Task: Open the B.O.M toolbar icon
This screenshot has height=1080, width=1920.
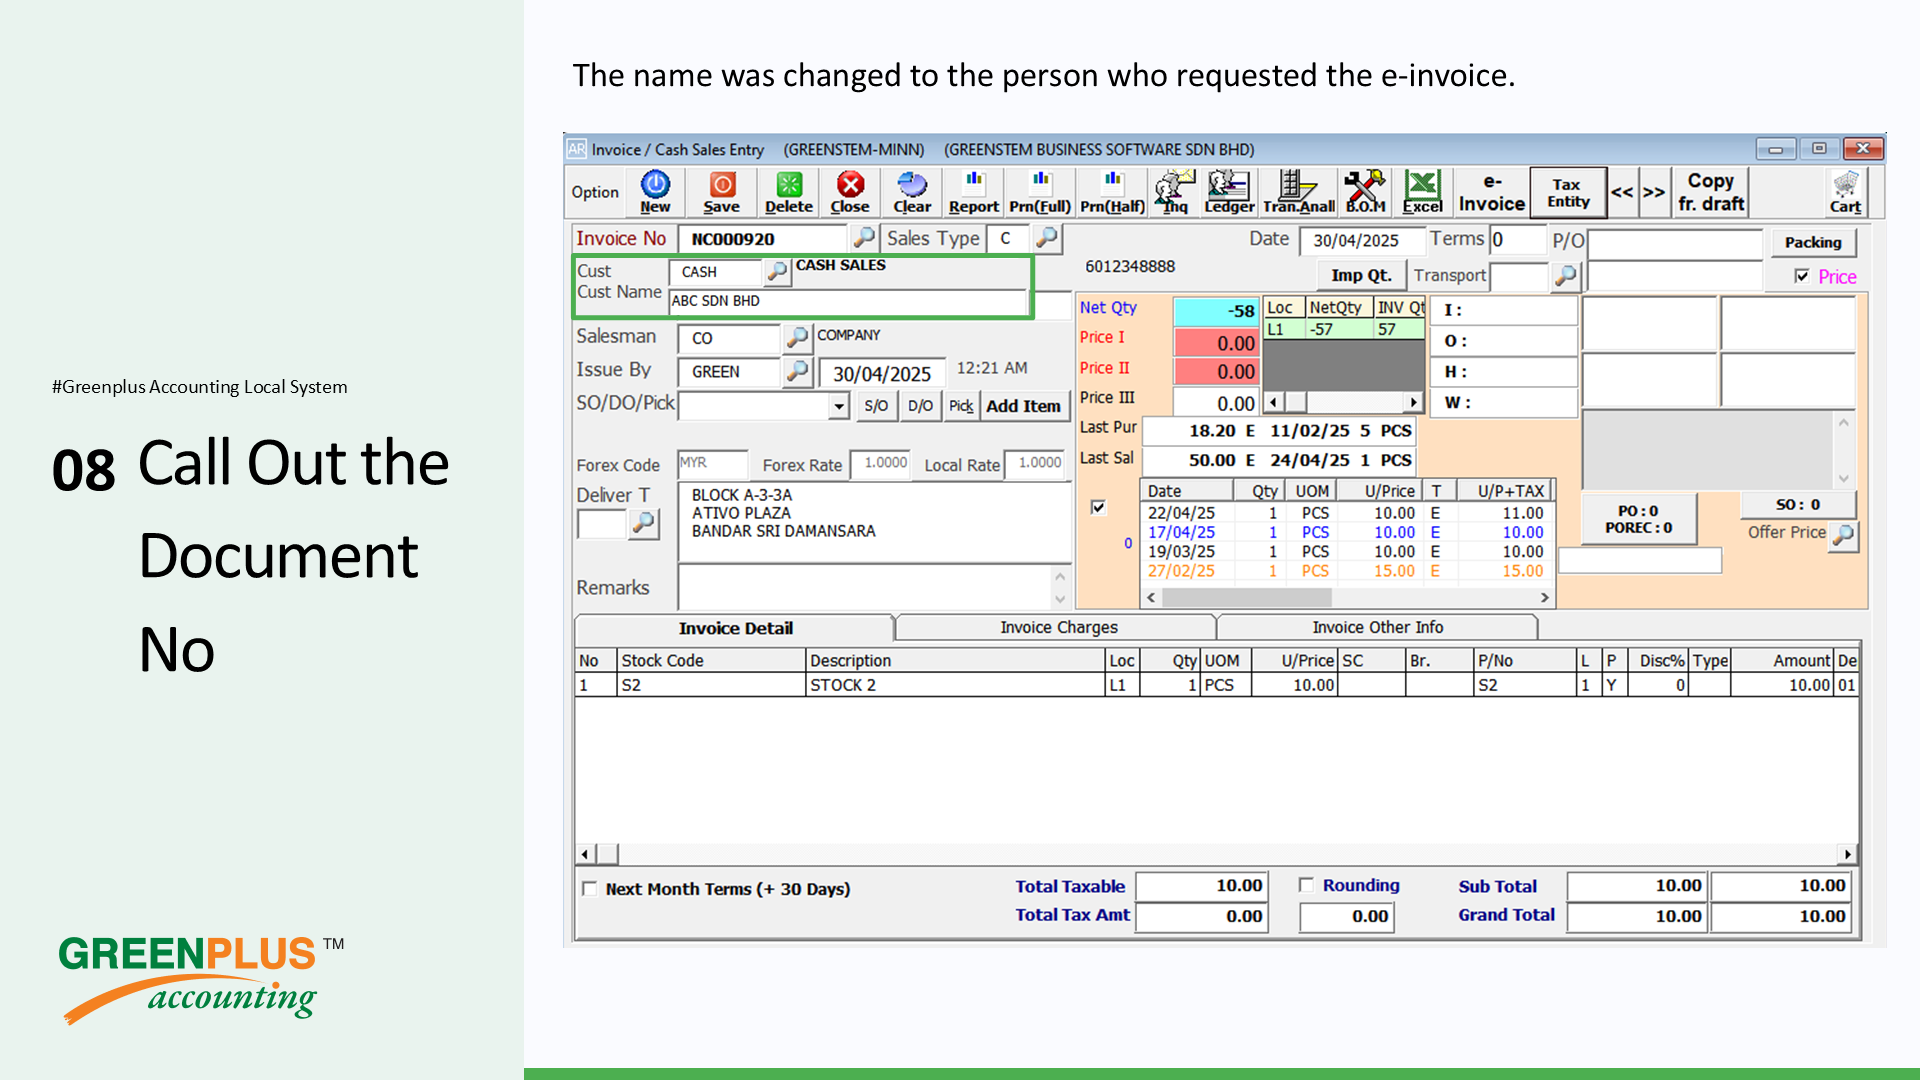Action: (x=1365, y=192)
